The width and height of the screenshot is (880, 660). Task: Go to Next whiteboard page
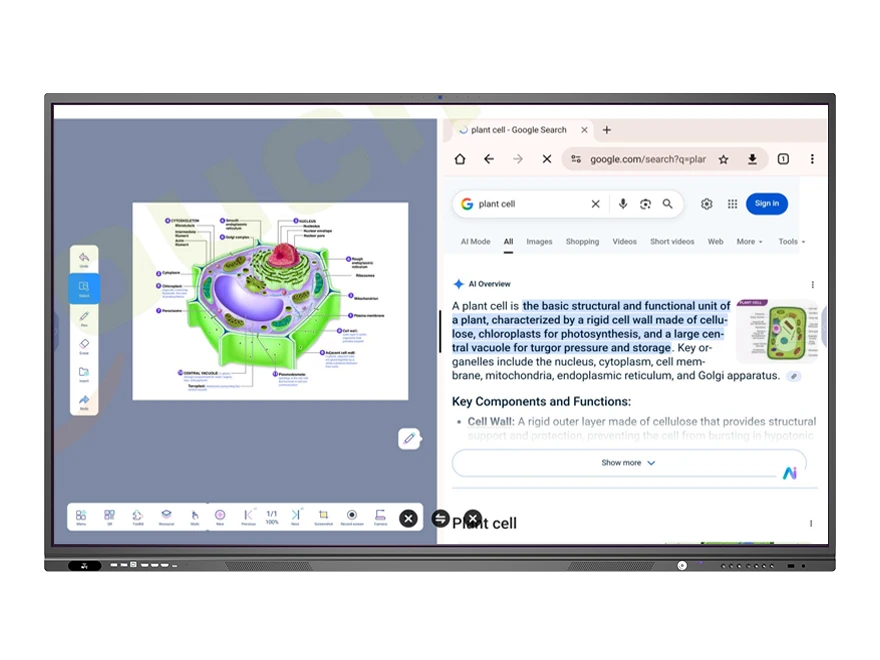tap(295, 517)
